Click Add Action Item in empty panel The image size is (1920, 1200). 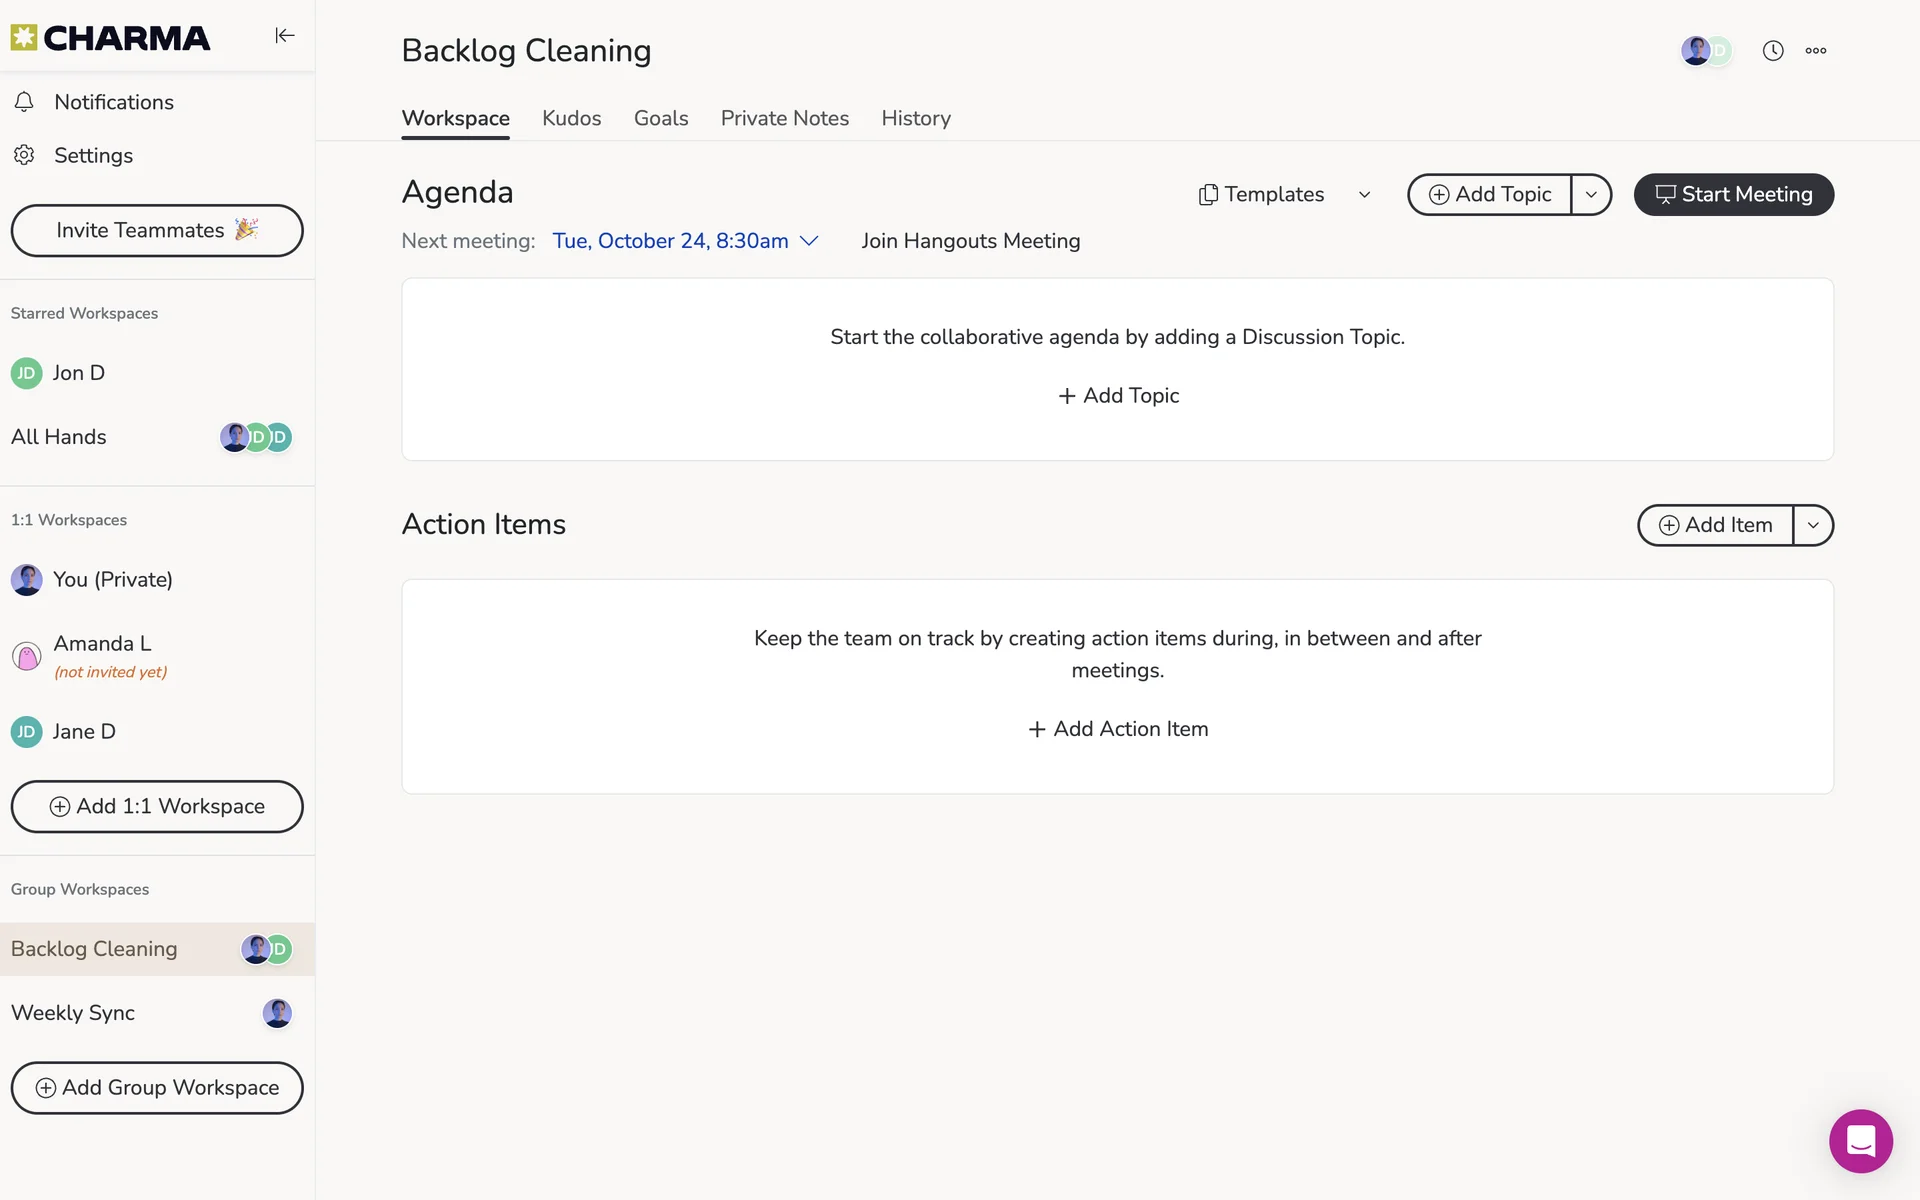point(1118,729)
